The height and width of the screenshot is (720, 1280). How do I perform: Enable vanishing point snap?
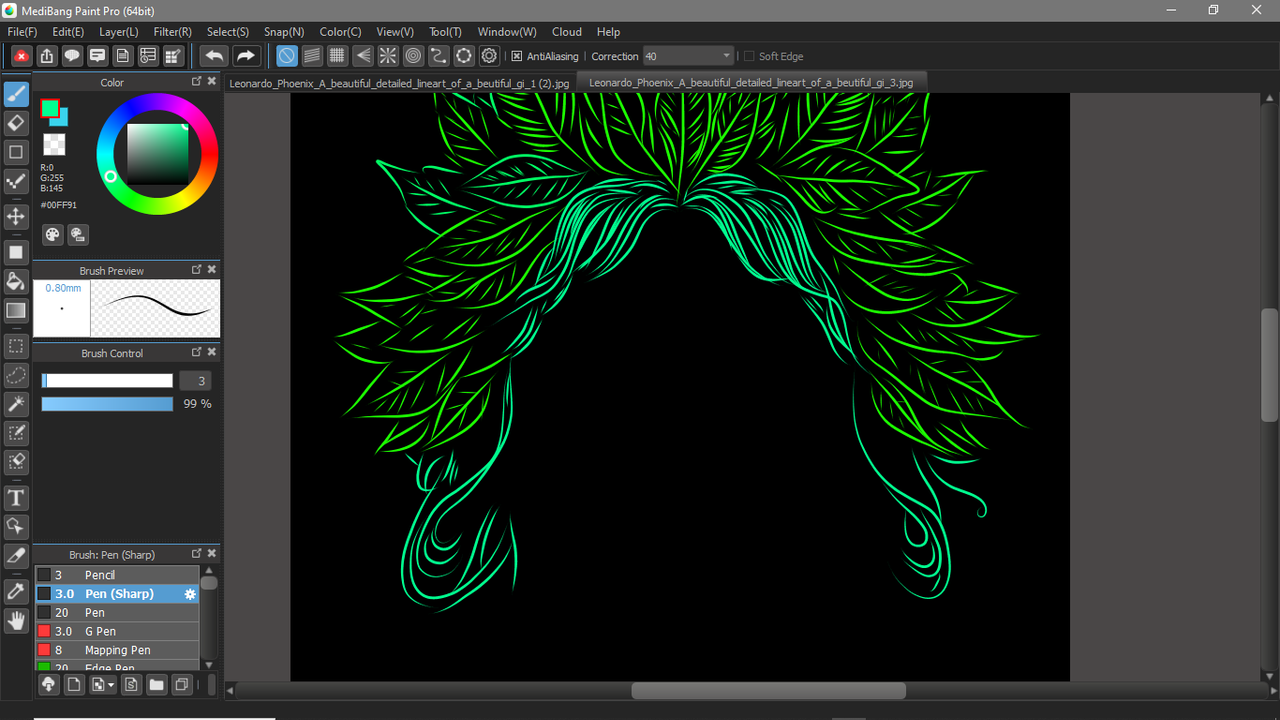pyautogui.click(x=363, y=56)
